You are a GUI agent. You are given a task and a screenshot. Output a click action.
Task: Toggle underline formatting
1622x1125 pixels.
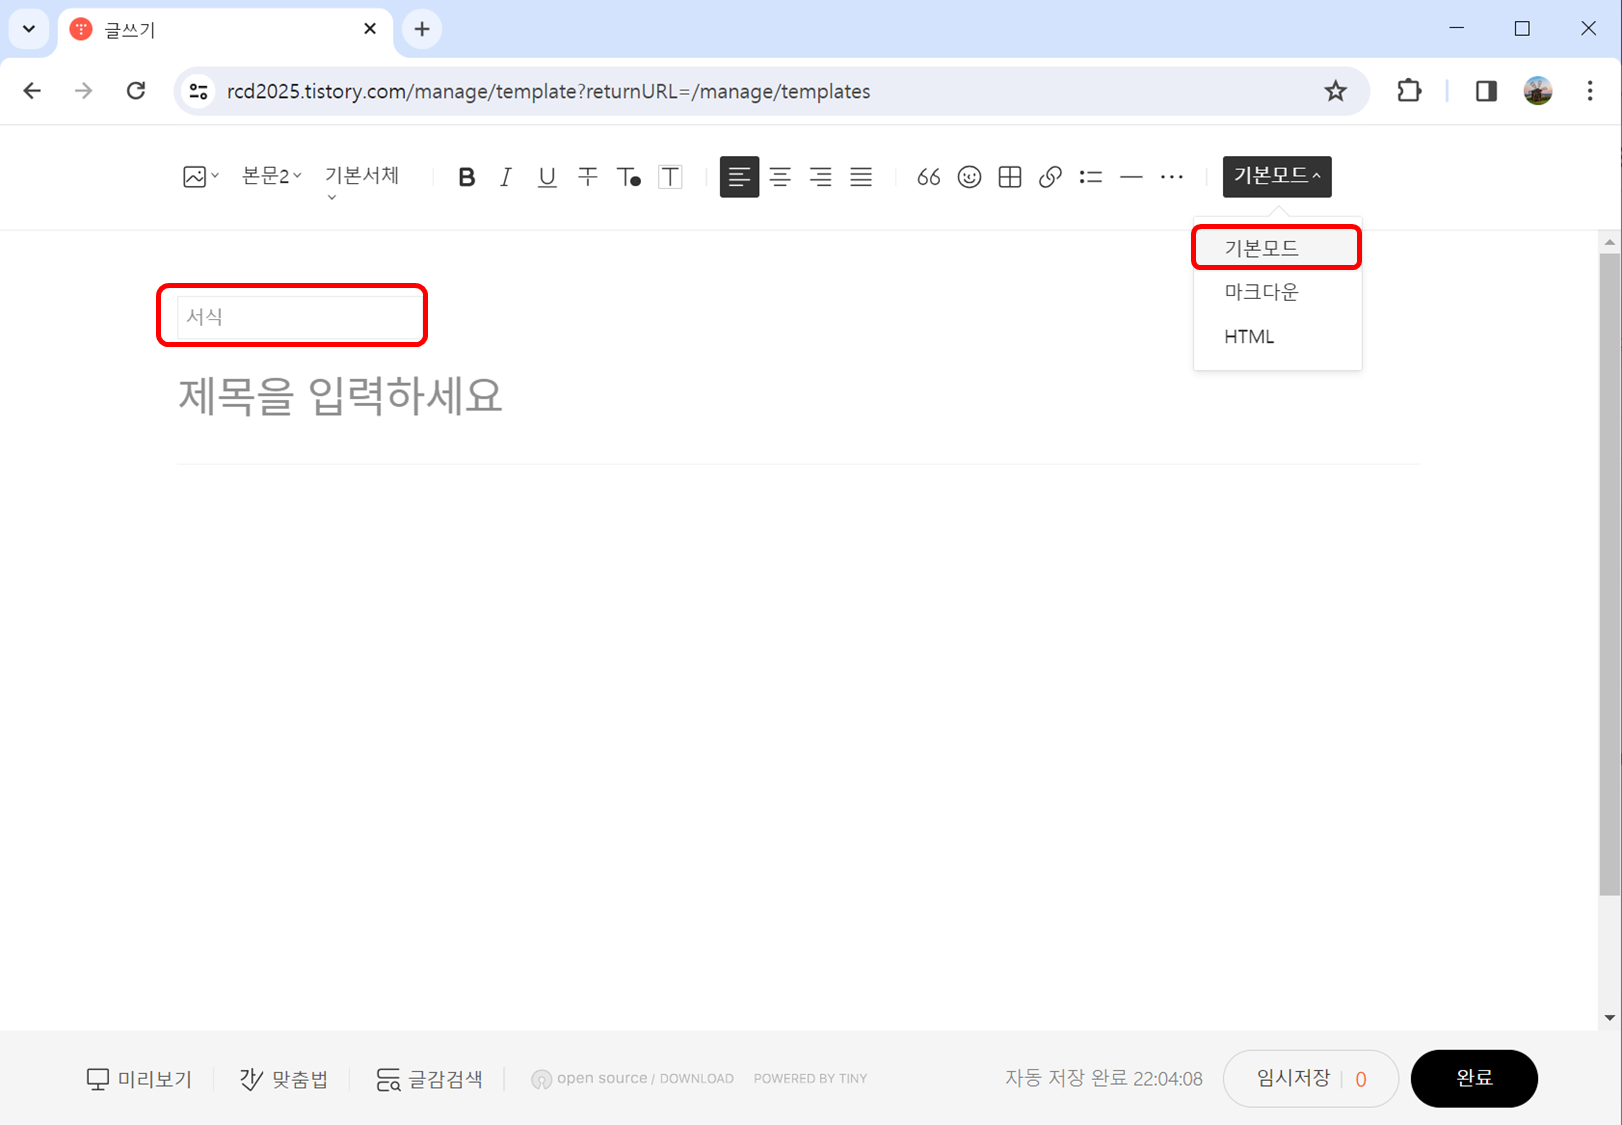(547, 177)
